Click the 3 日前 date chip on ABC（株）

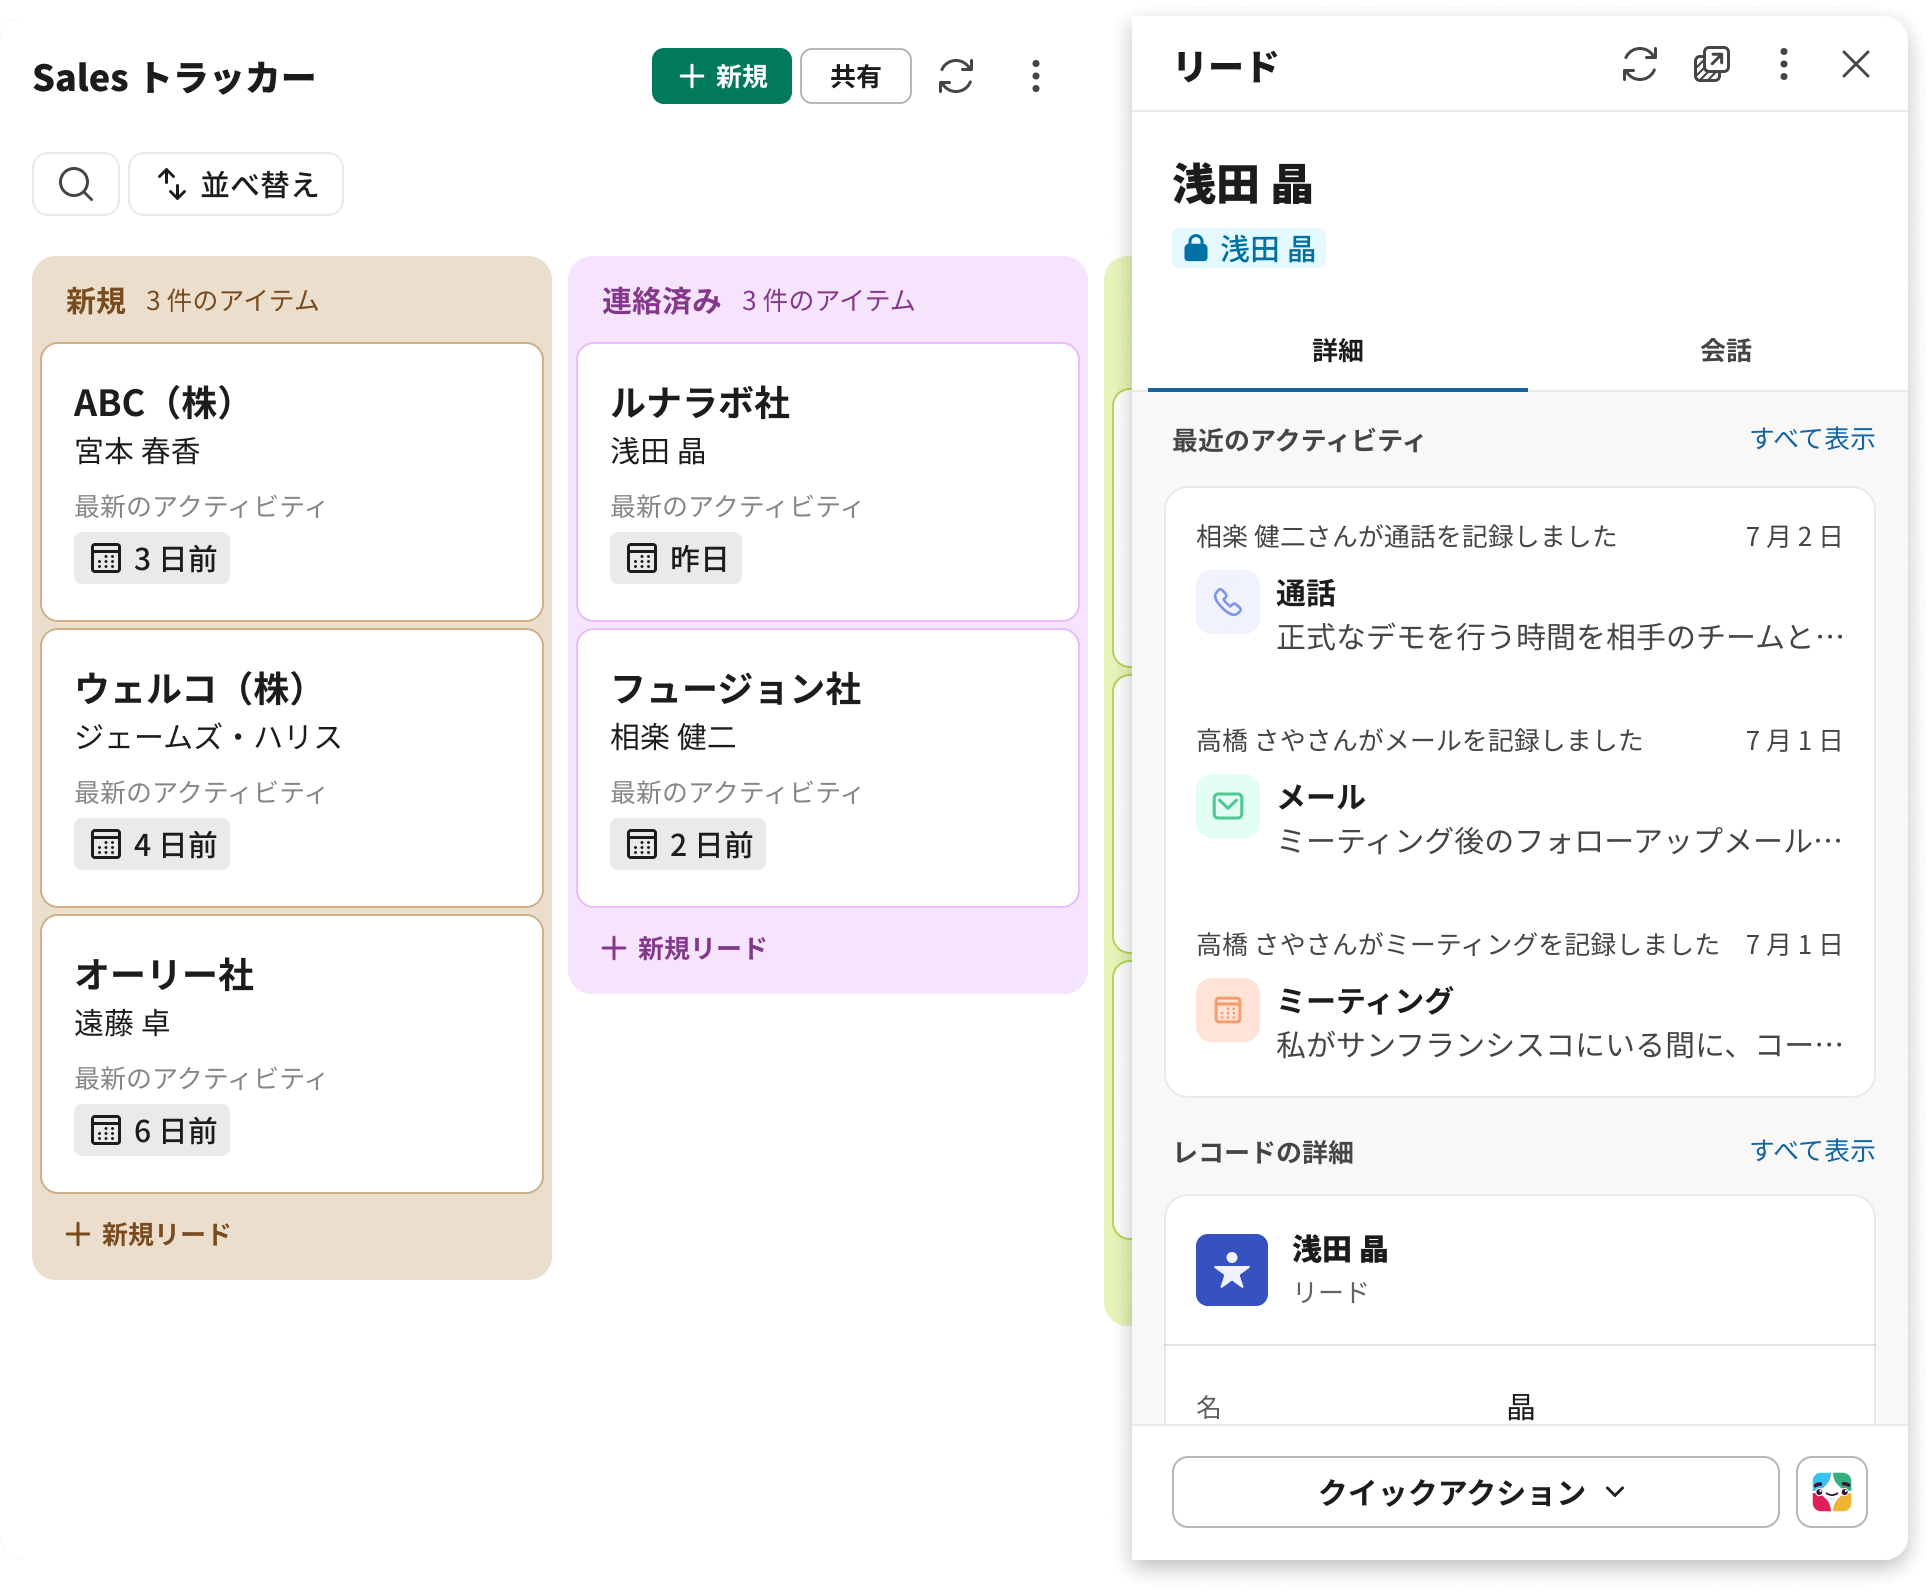click(152, 558)
